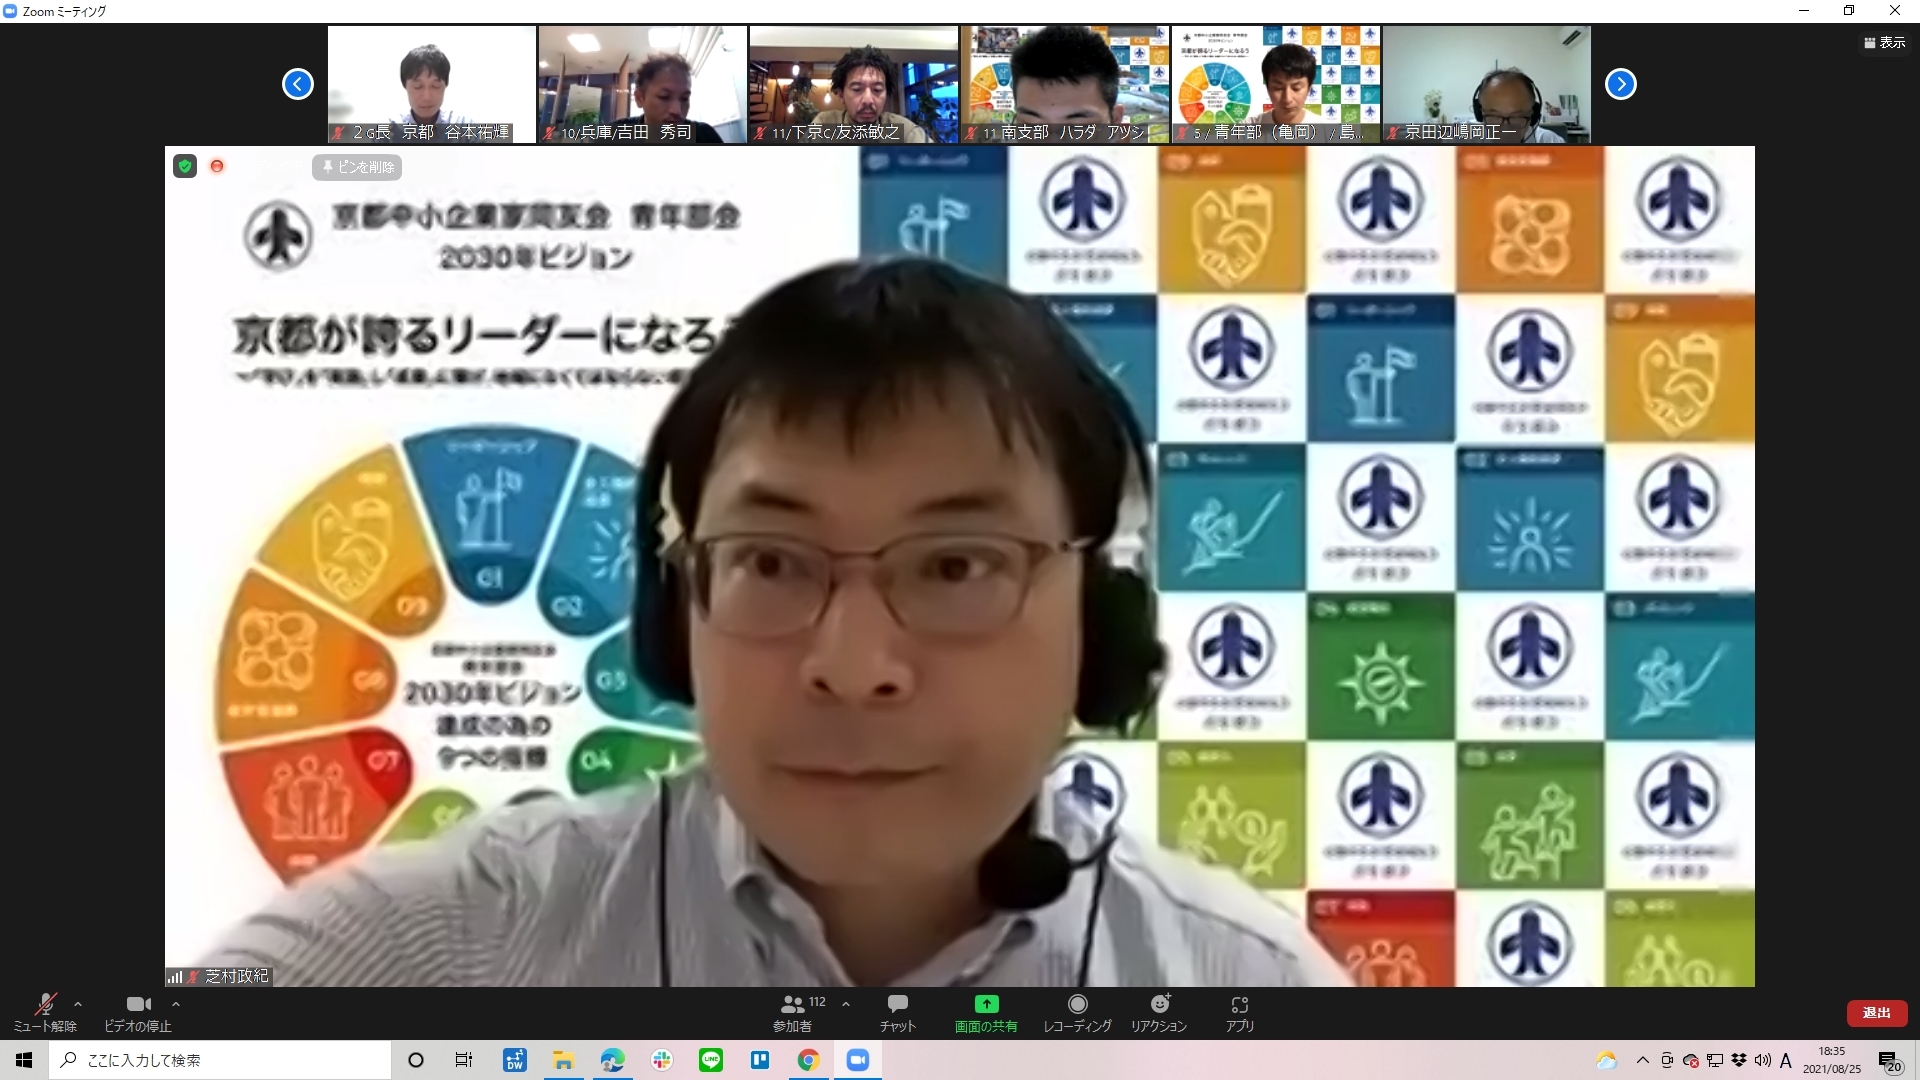Open the DW app on taskbar
Viewport: 1920px width, 1080px height.
point(515,1060)
